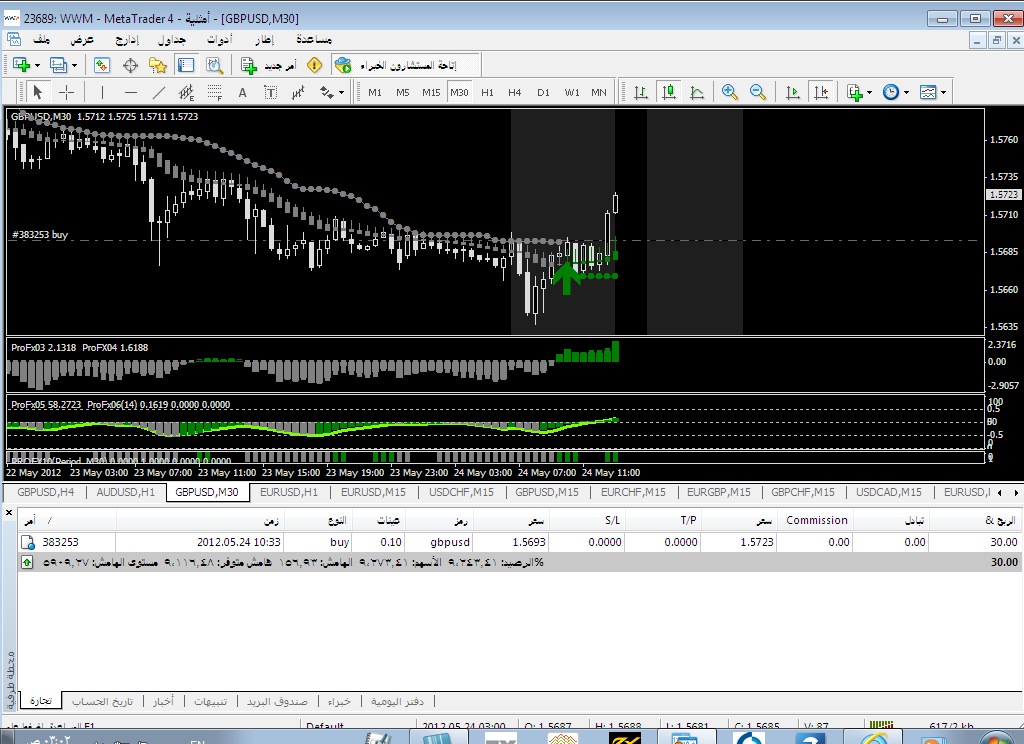This screenshot has height=744, width=1024.
Task: Switch to the EURUSD,H1 chart tab
Action: 289,492
